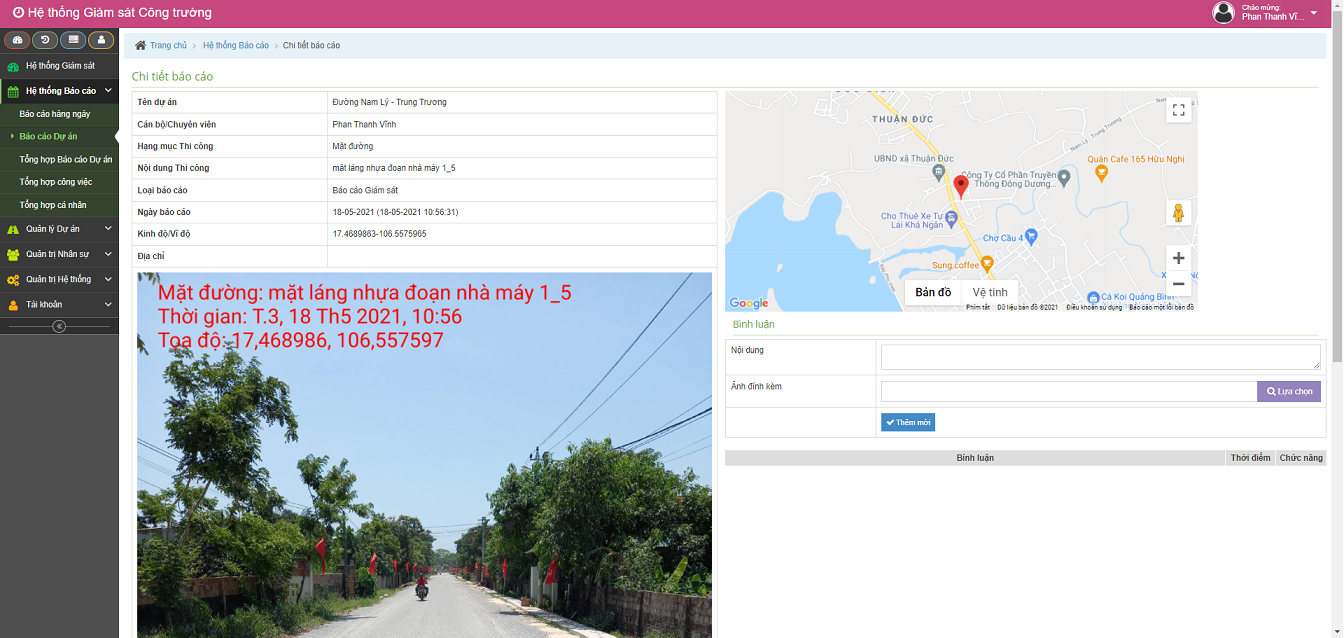The height and width of the screenshot is (638, 1344).
Task: Click the Street View pegman icon
Action: 1178,213
